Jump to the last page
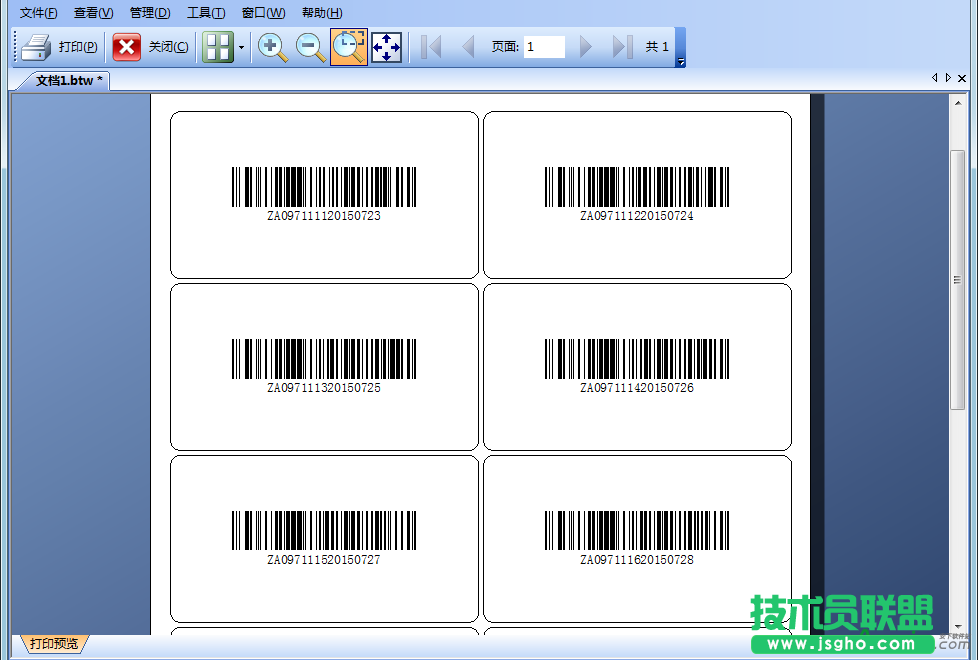The width and height of the screenshot is (978, 660). [622, 47]
